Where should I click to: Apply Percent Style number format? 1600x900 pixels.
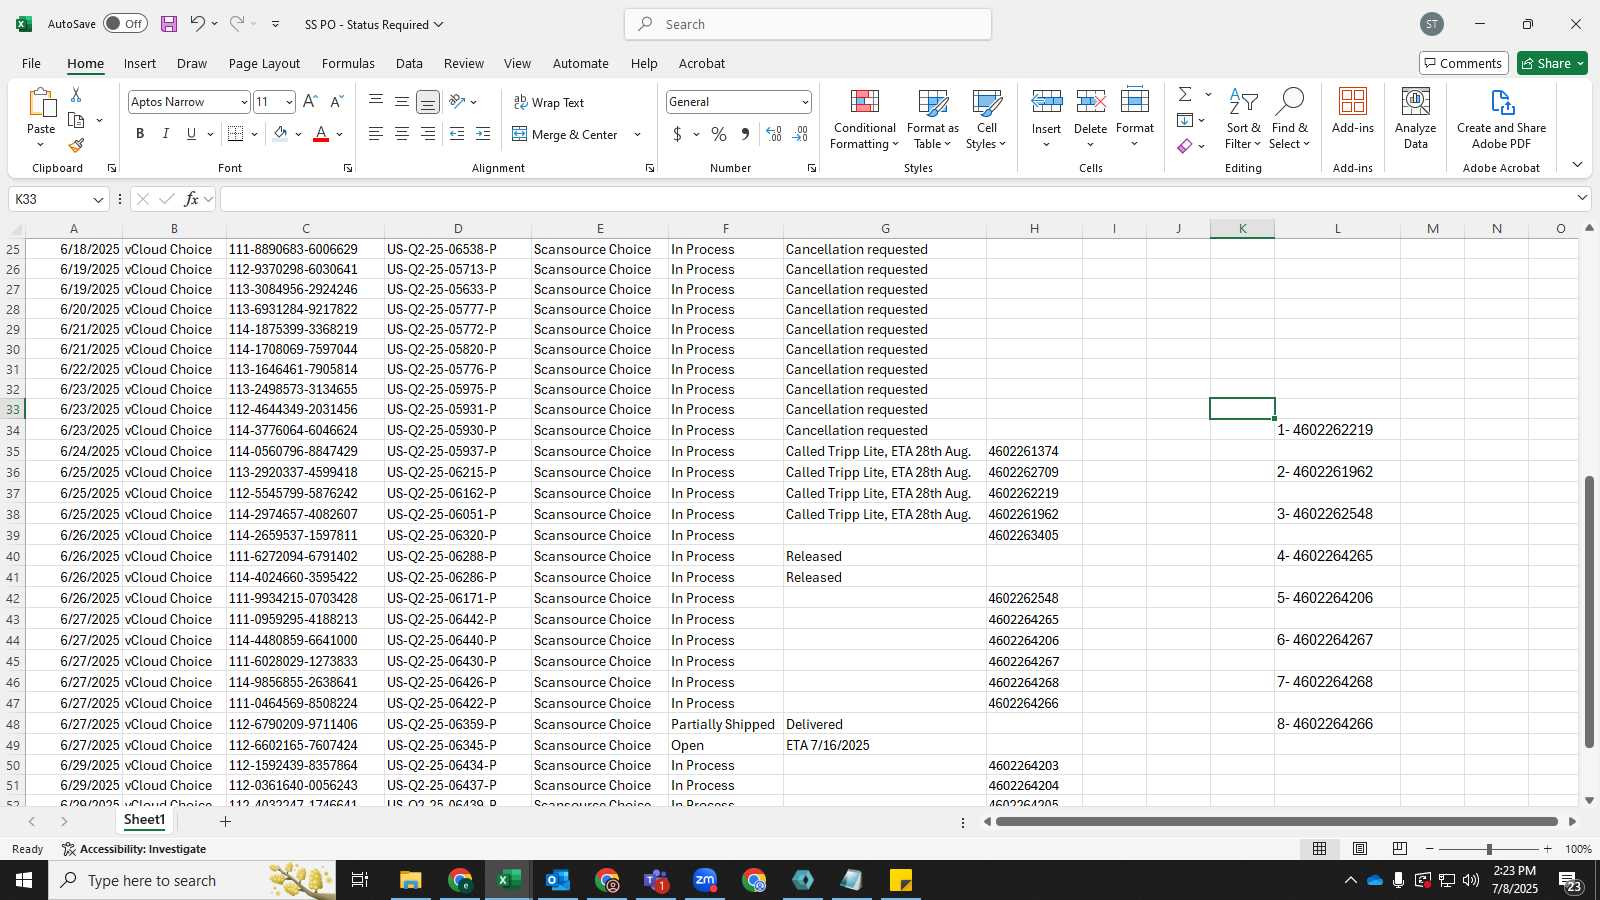pyautogui.click(x=719, y=134)
